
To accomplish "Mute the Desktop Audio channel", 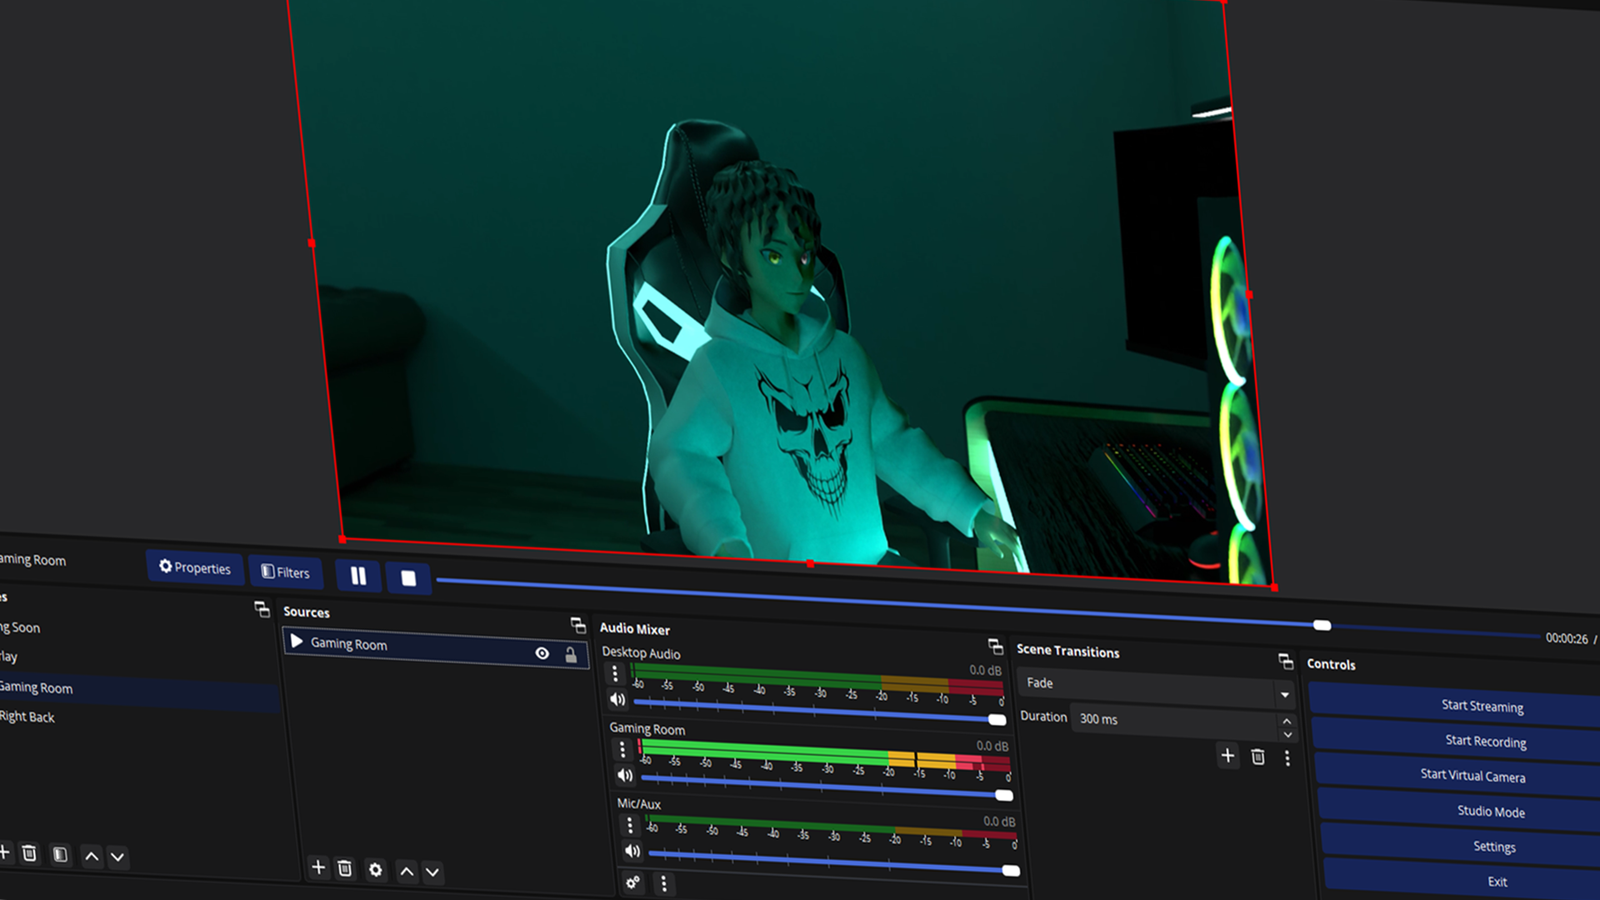I will 617,700.
